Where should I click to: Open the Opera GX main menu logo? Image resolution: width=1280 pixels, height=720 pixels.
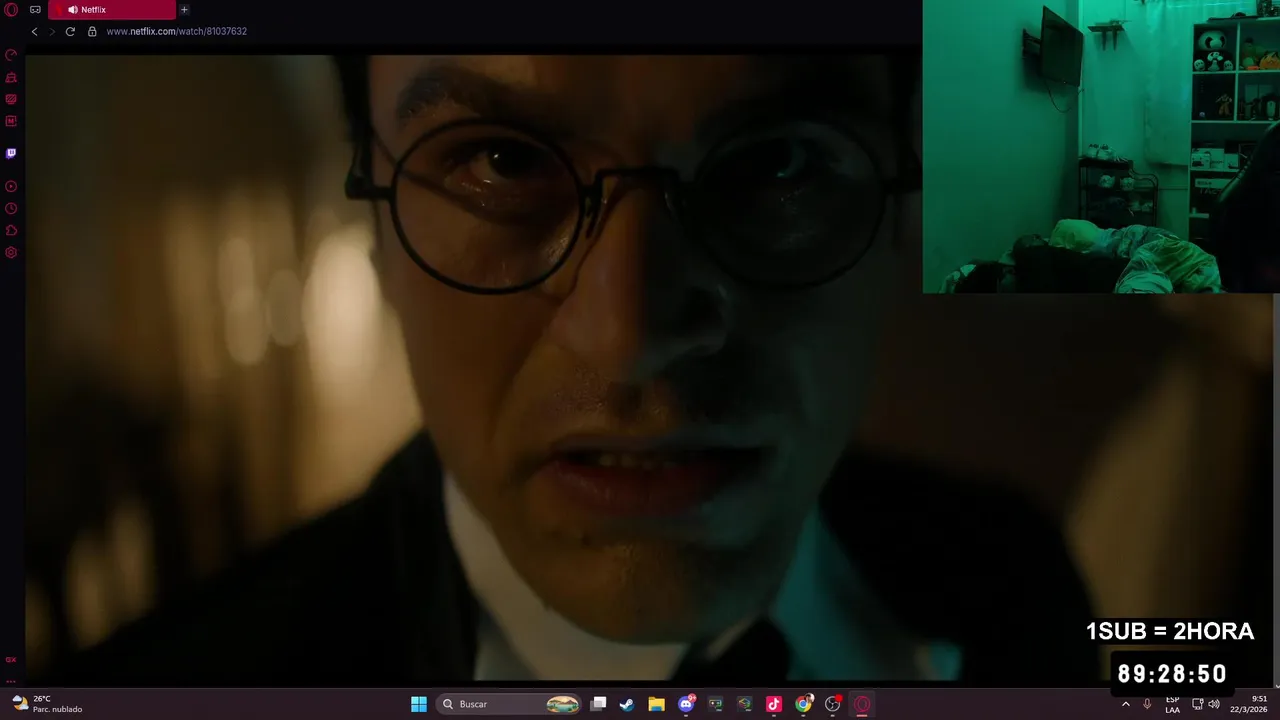(11, 10)
